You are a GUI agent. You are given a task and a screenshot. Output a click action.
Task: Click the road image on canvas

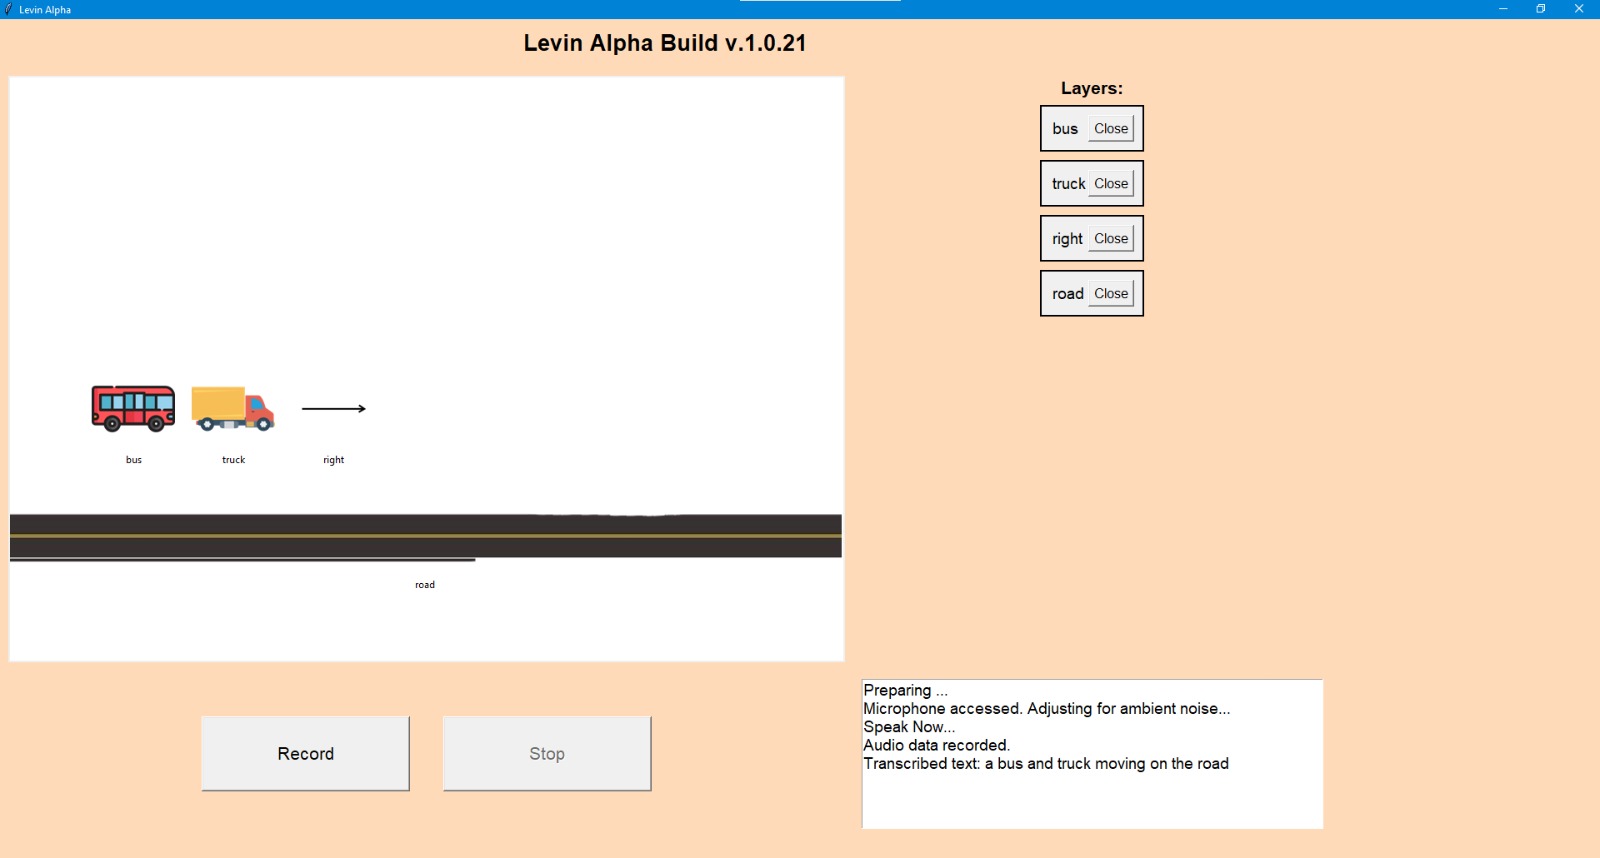pos(425,536)
